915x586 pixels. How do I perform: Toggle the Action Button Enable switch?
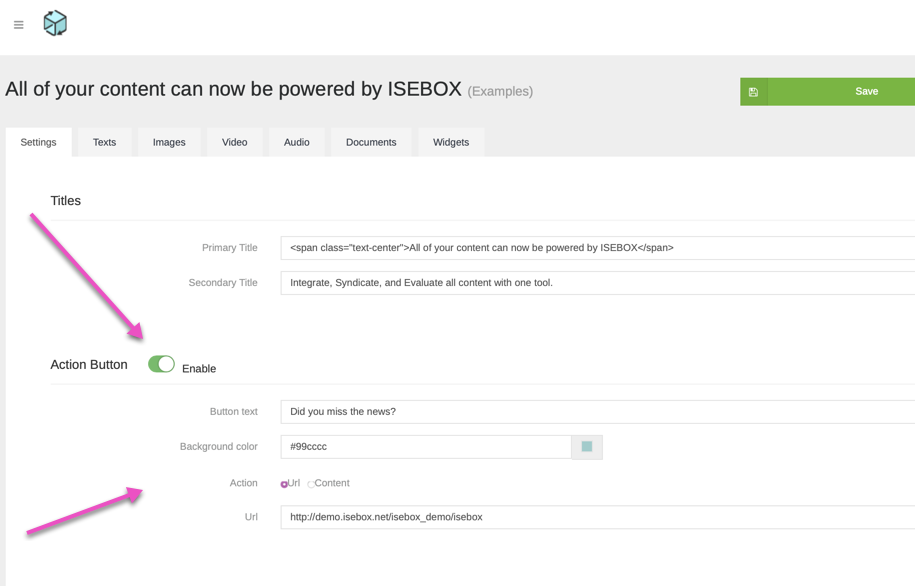point(161,364)
